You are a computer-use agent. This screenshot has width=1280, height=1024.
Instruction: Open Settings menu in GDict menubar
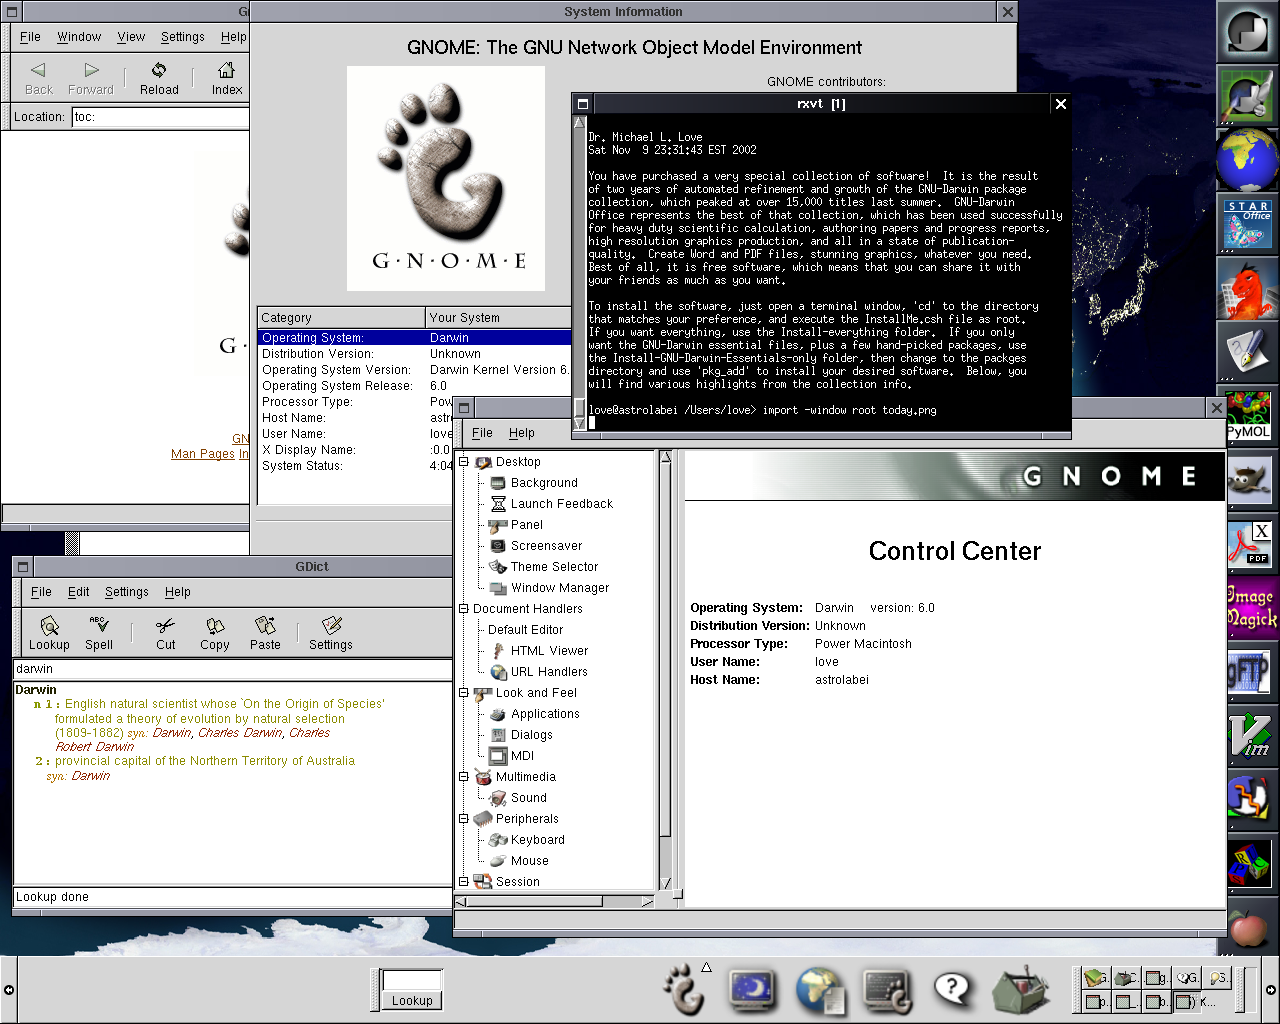[127, 592]
